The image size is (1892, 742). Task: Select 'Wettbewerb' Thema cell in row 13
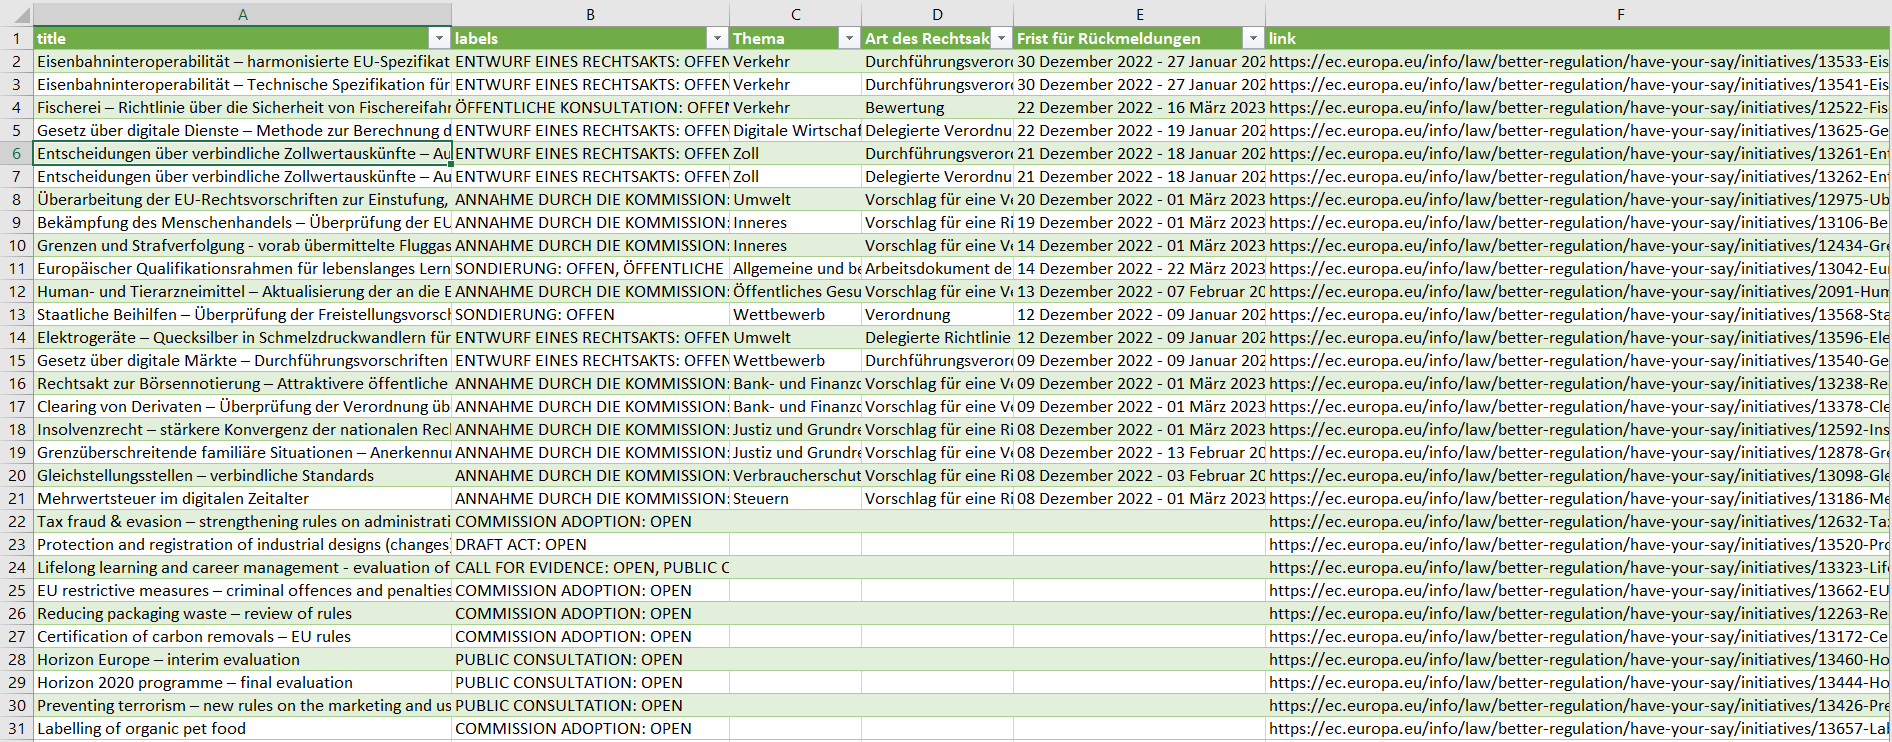795,314
